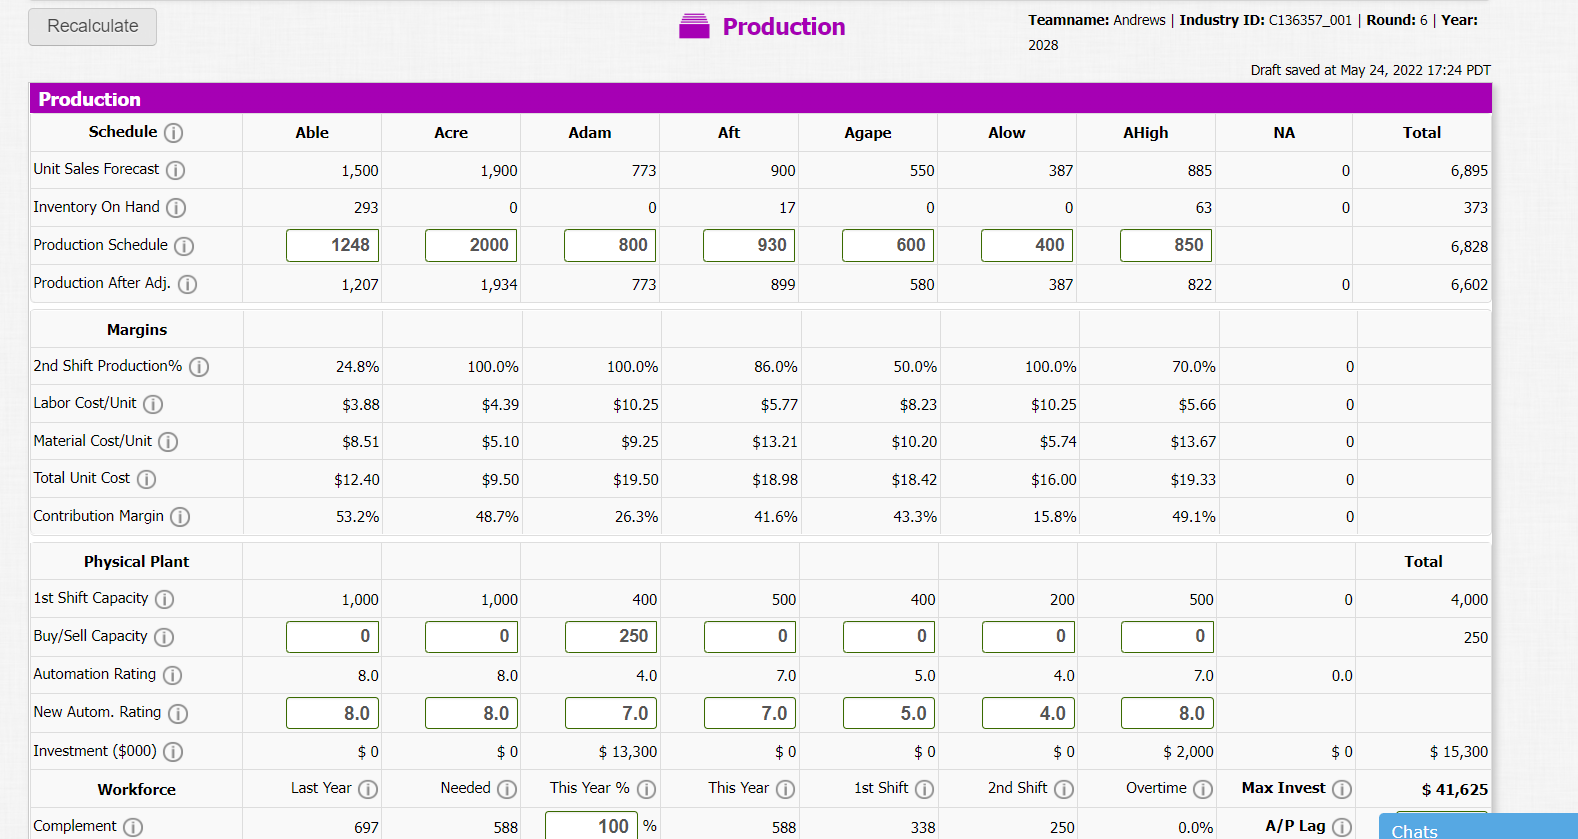
Task: Click the 1st Shift Capacity info icon
Action: click(164, 599)
